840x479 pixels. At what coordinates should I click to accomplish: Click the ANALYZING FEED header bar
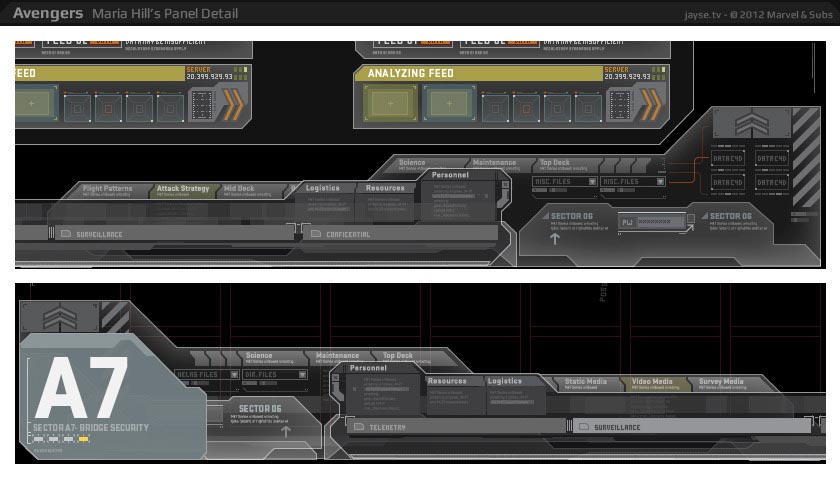tap(480, 73)
